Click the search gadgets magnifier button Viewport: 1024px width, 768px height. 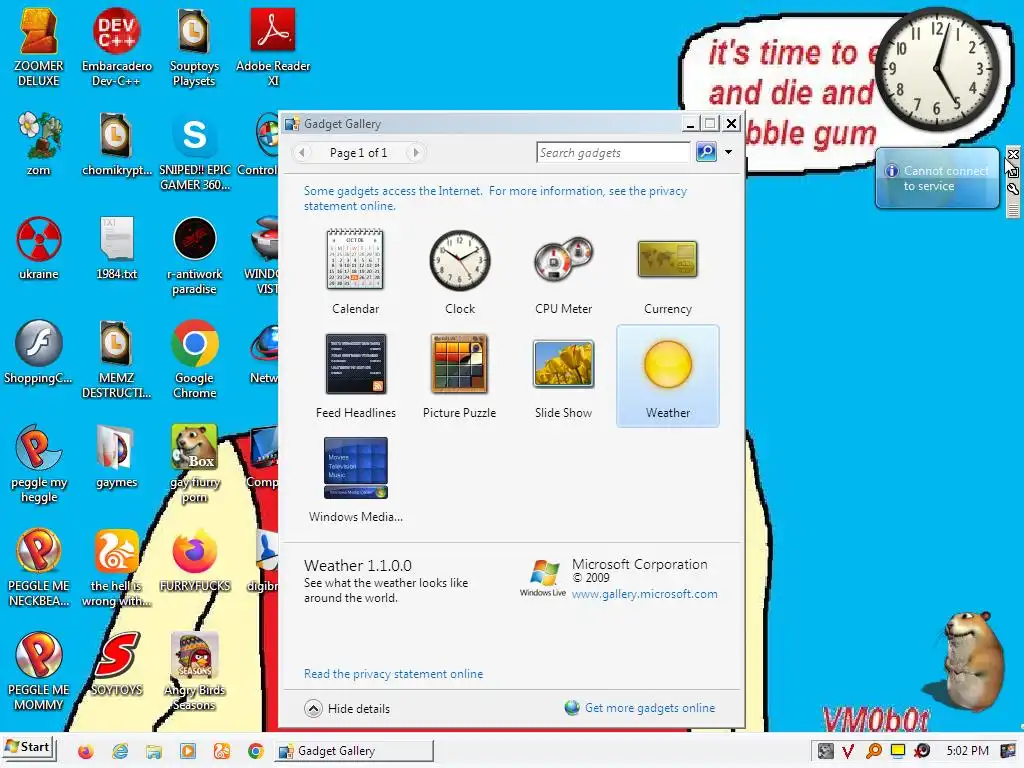(706, 152)
